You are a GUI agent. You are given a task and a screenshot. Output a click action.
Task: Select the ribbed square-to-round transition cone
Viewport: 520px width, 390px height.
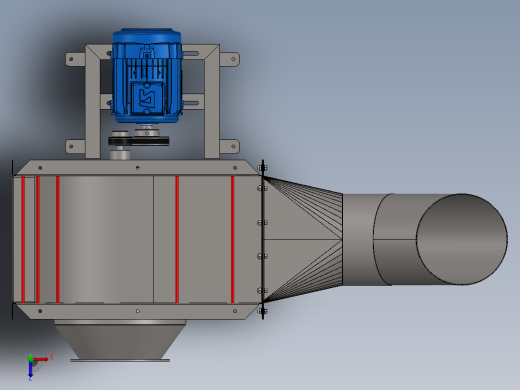pos(303,239)
